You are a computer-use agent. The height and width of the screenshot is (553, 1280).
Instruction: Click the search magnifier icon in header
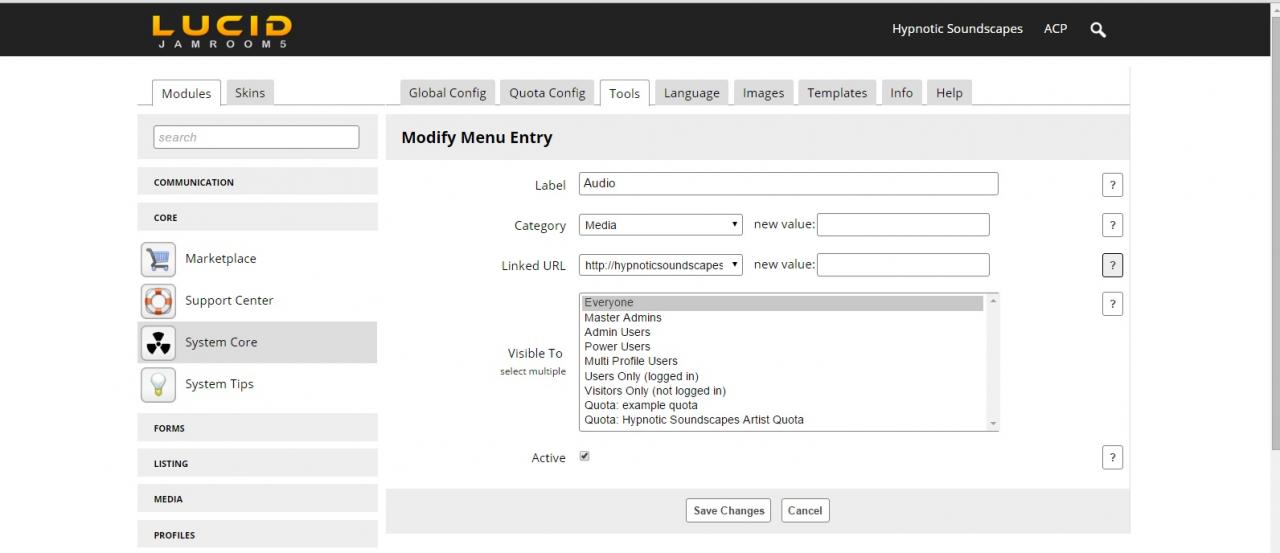pos(1098,30)
